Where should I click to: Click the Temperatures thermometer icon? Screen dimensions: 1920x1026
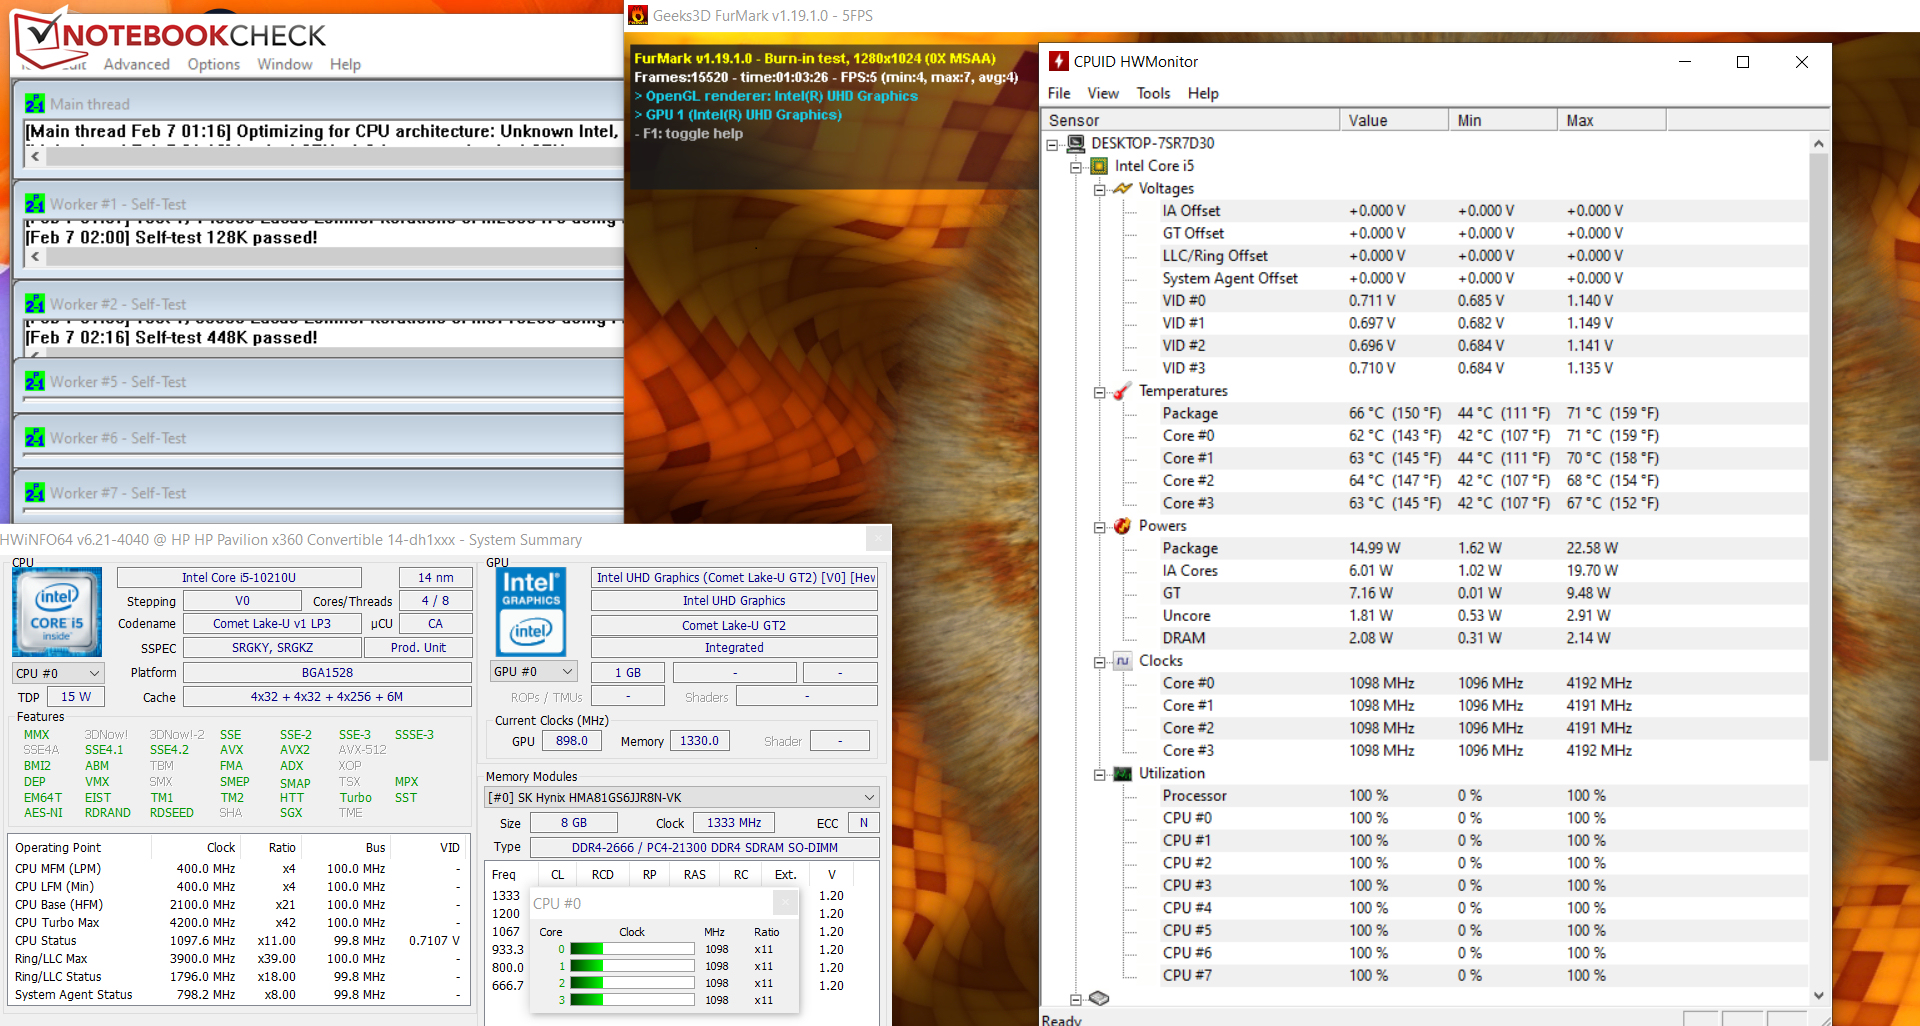click(x=1123, y=391)
